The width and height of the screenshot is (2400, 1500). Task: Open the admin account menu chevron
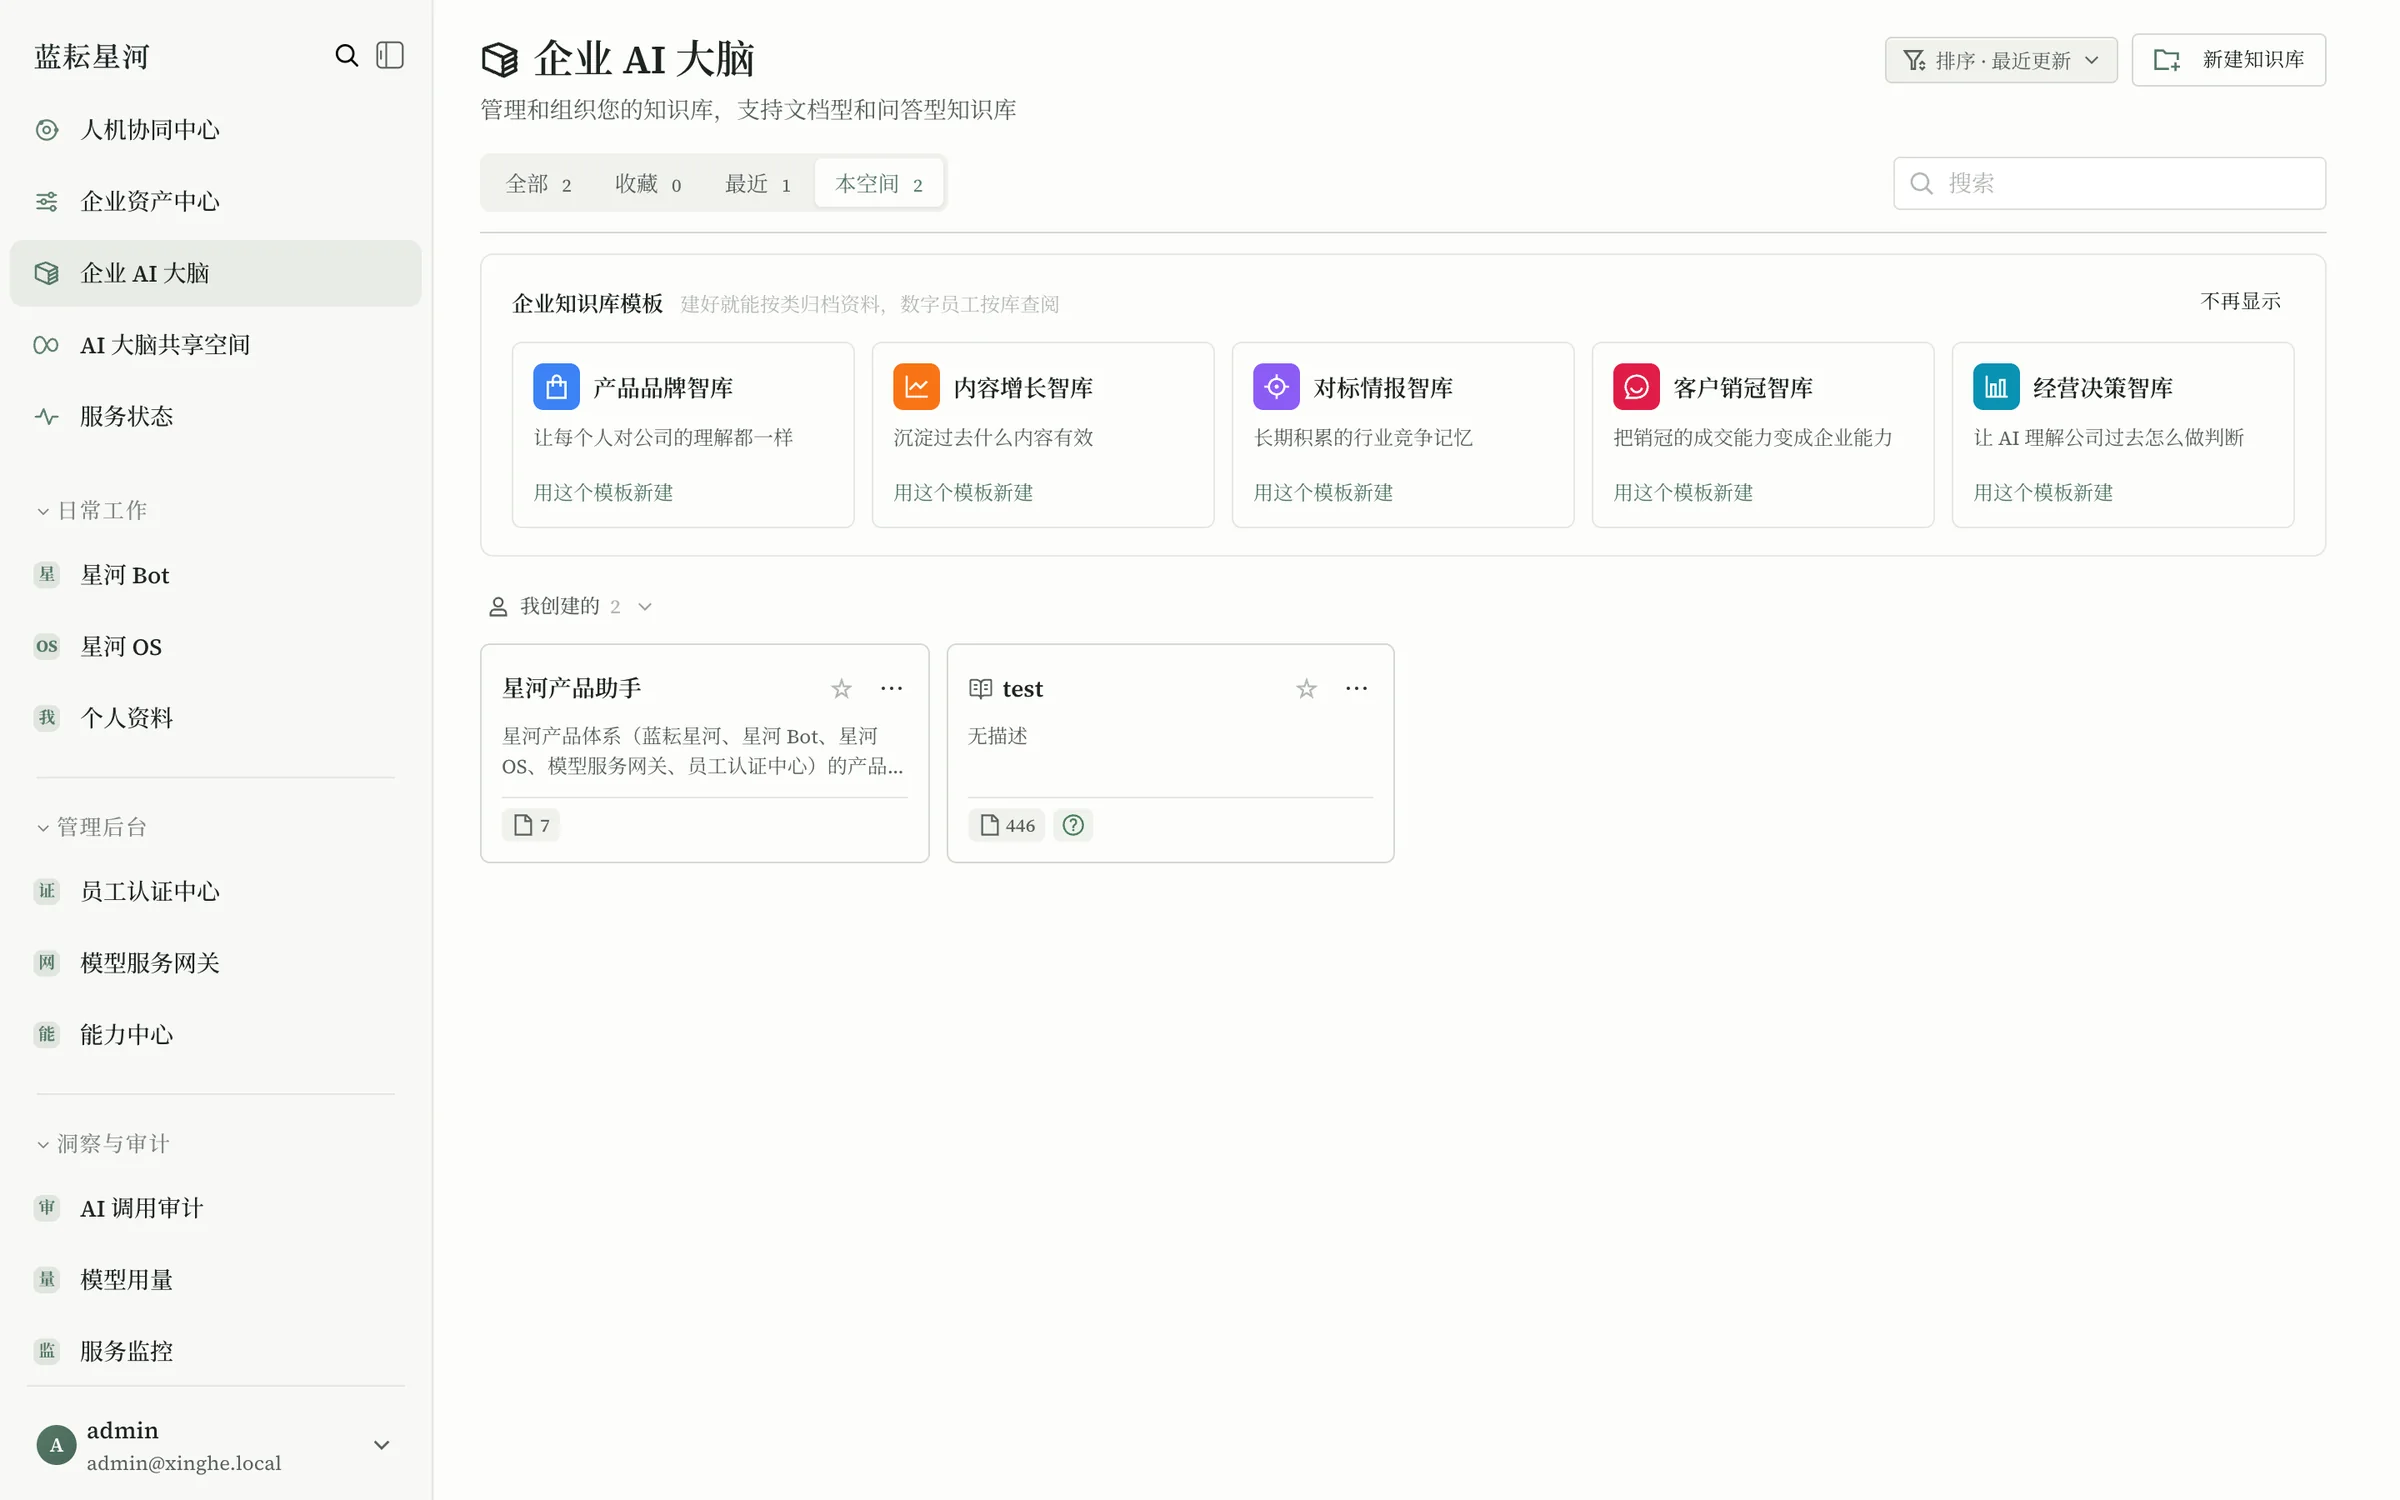(381, 1445)
